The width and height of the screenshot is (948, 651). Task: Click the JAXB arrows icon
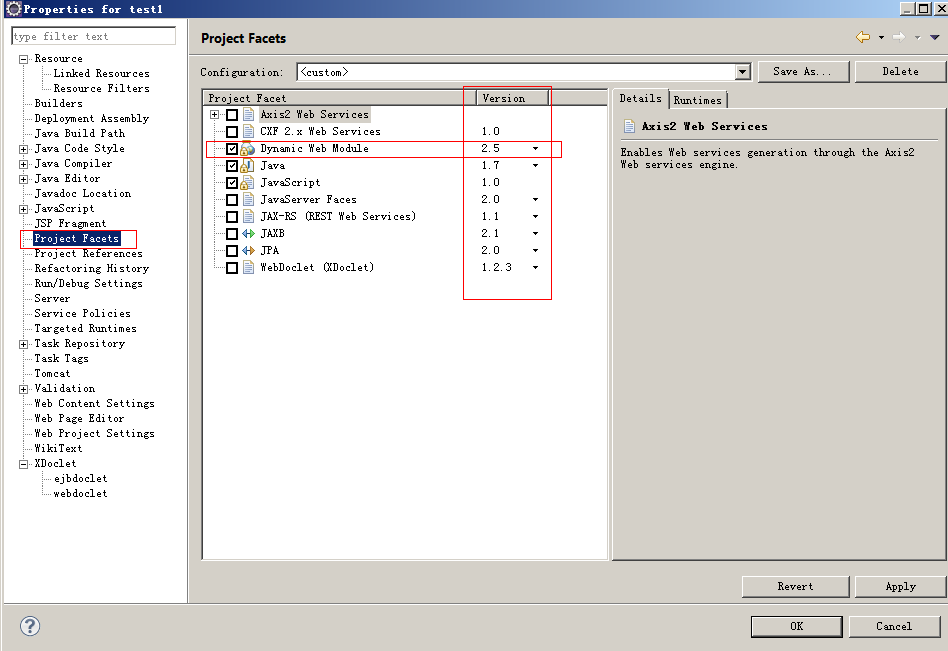coord(248,233)
